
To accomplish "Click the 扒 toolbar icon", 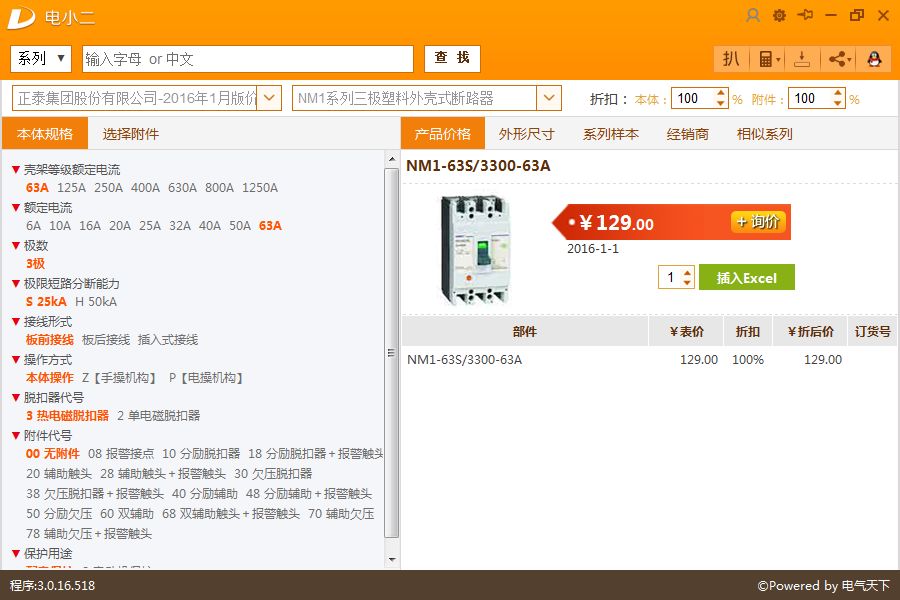I will 731,59.
